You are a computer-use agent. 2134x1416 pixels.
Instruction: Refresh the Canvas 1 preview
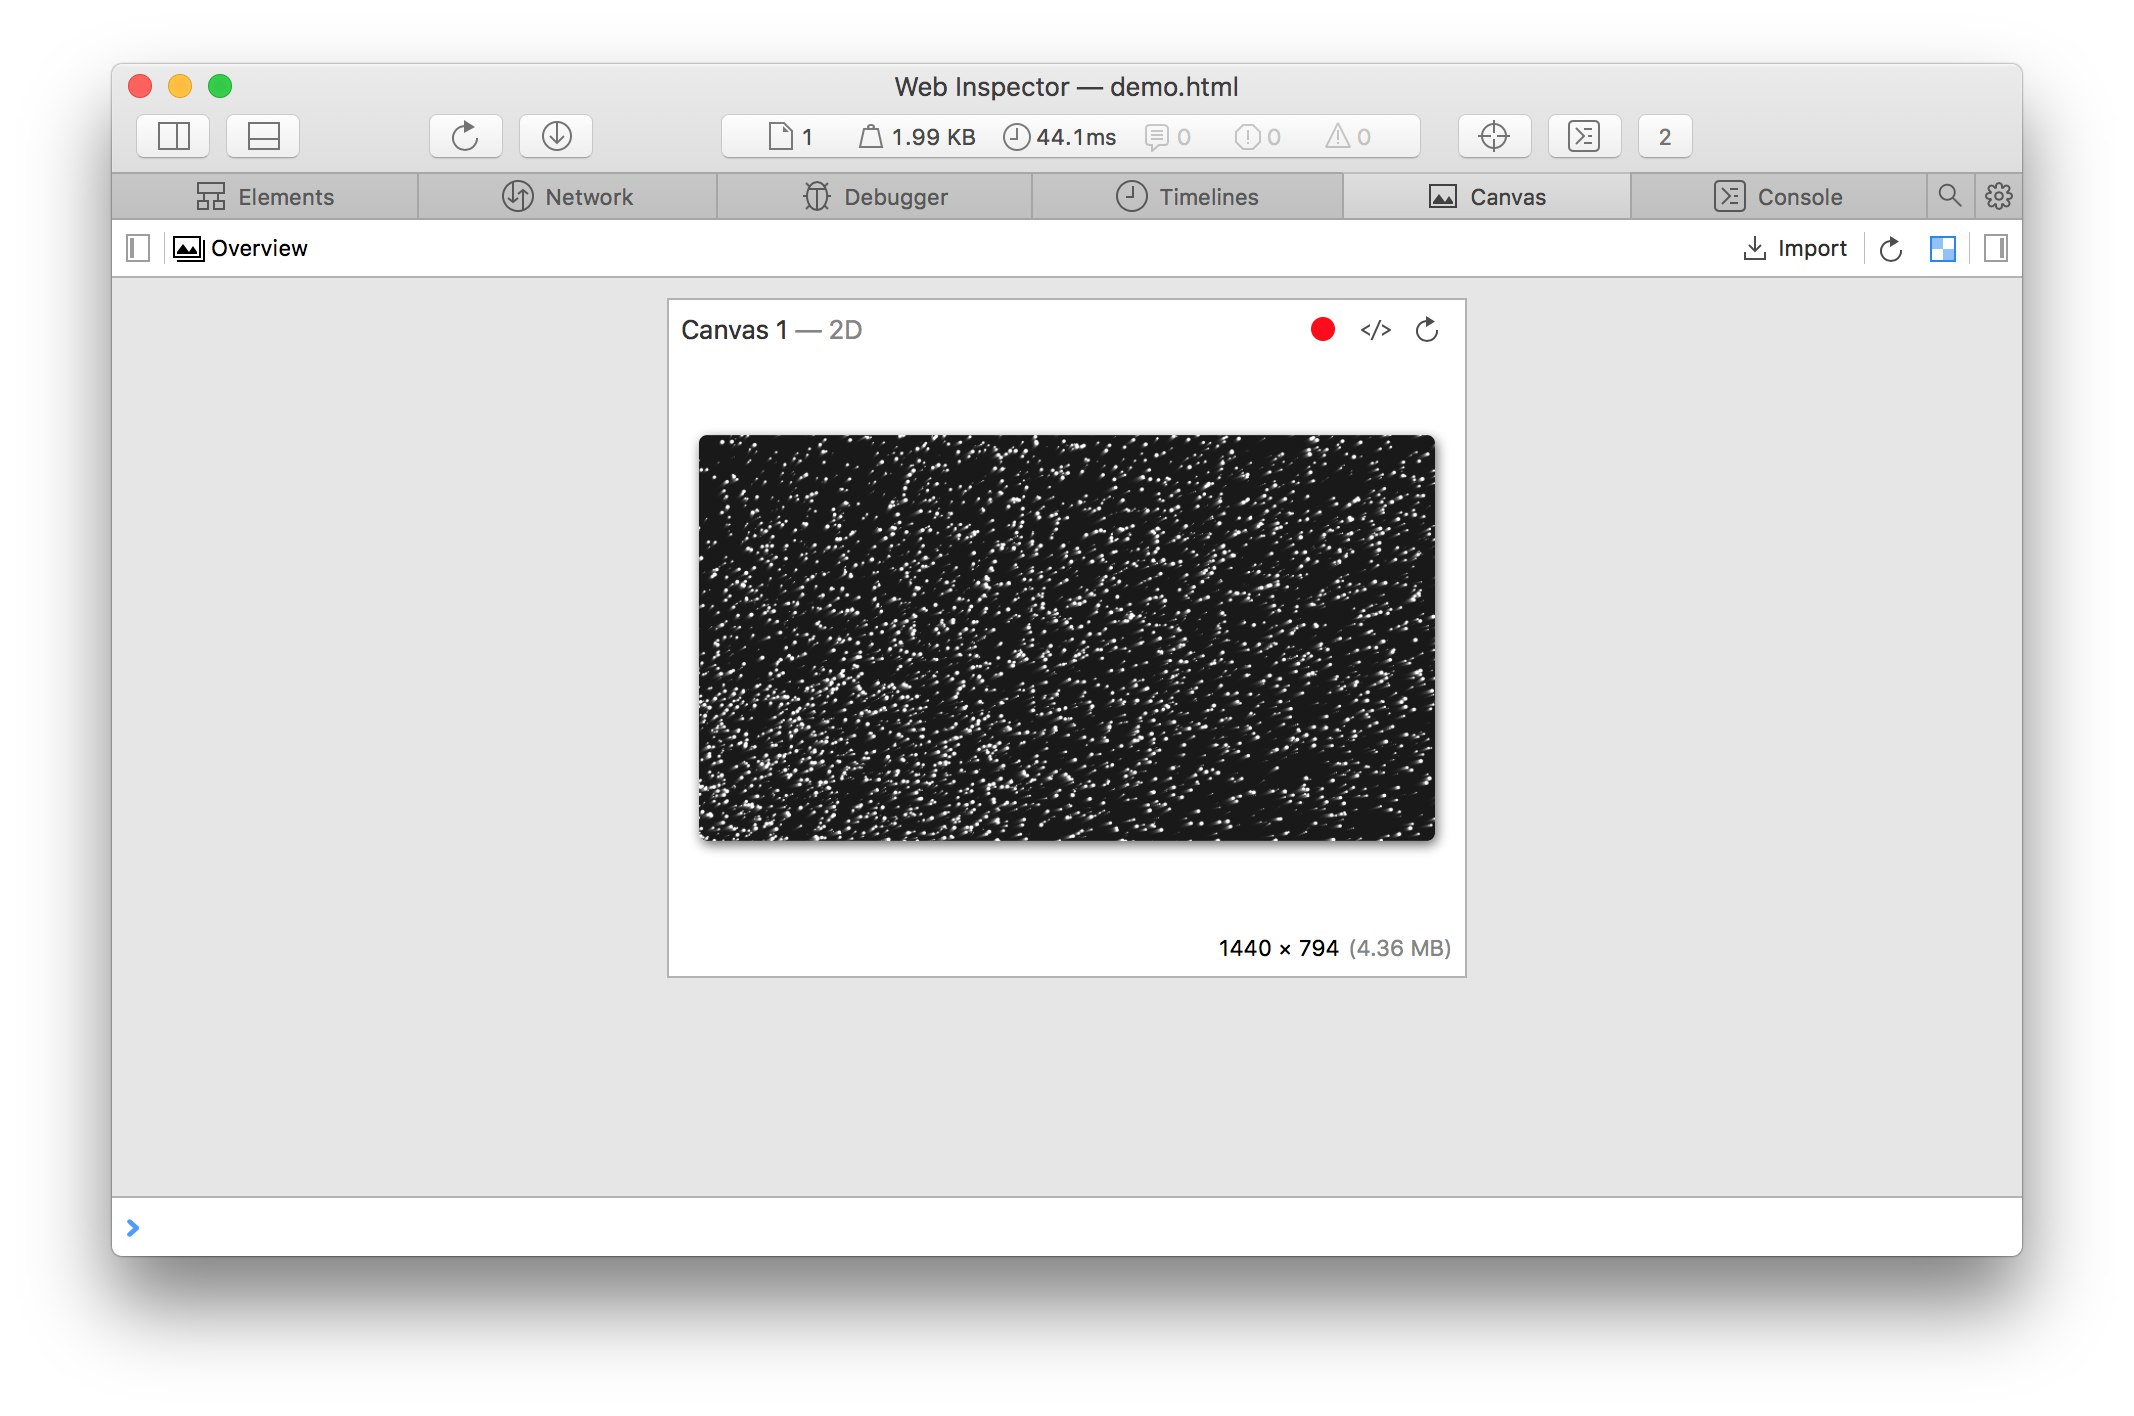[x=1427, y=329]
